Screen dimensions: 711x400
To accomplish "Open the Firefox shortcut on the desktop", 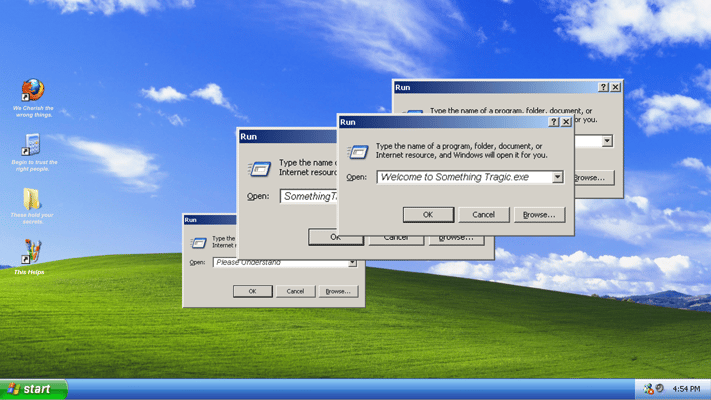I will 33,90.
